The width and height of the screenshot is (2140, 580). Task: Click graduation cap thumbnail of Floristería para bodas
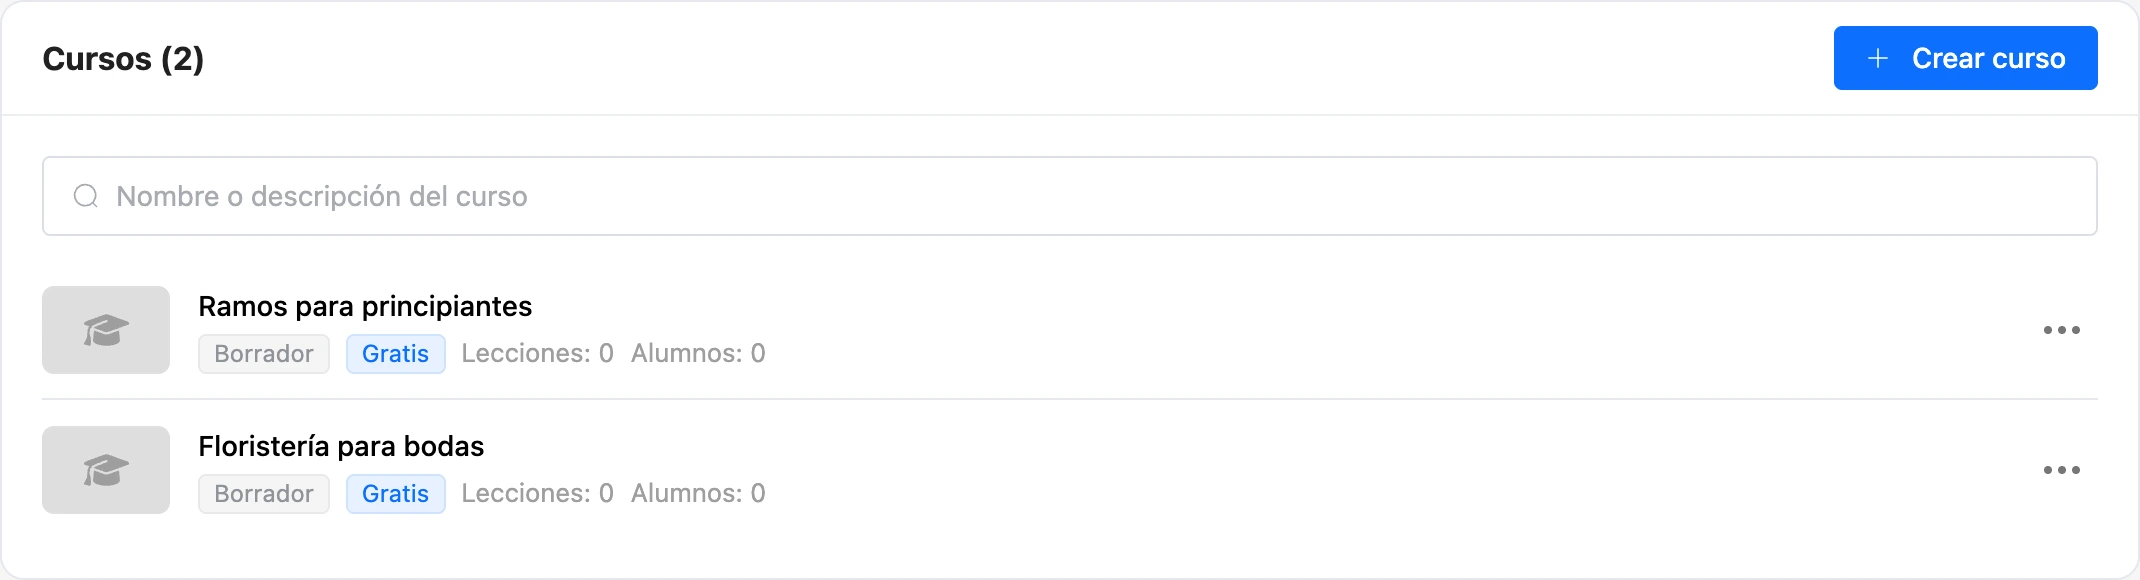(x=106, y=470)
